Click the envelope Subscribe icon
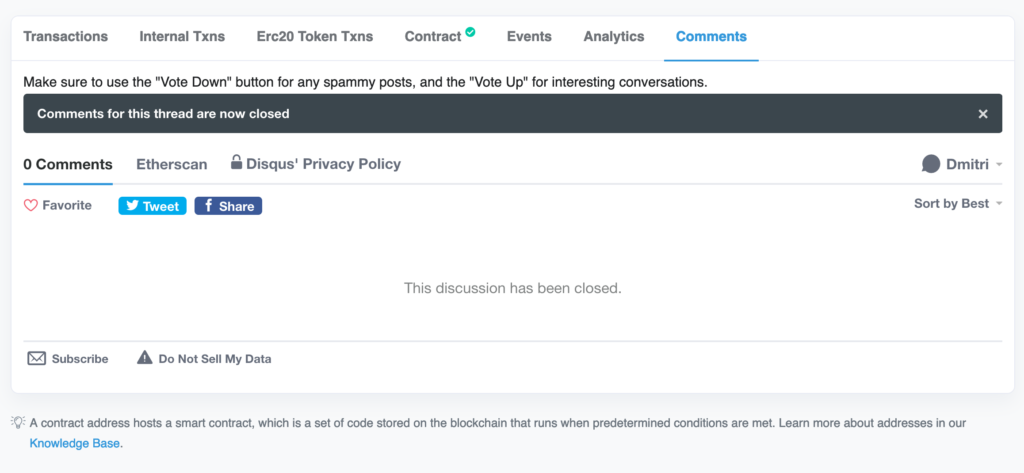The width and height of the screenshot is (1024, 473). click(x=36, y=358)
